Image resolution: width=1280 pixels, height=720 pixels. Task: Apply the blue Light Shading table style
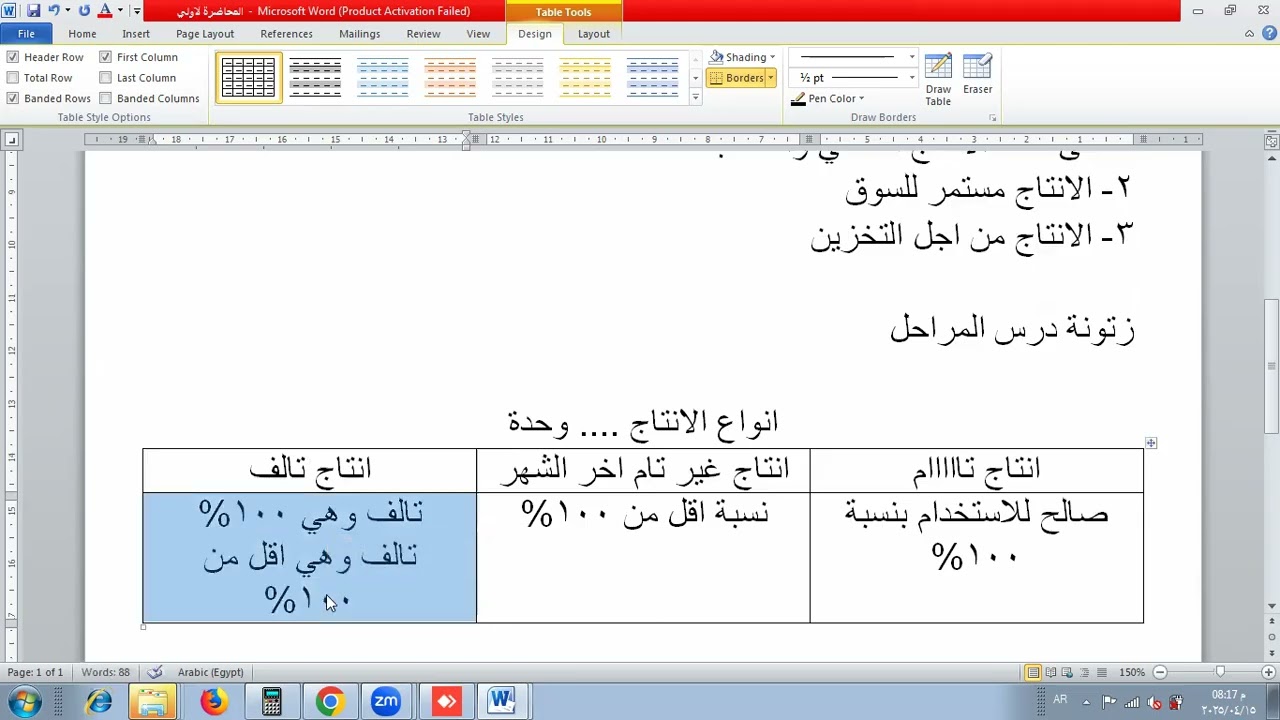point(383,77)
